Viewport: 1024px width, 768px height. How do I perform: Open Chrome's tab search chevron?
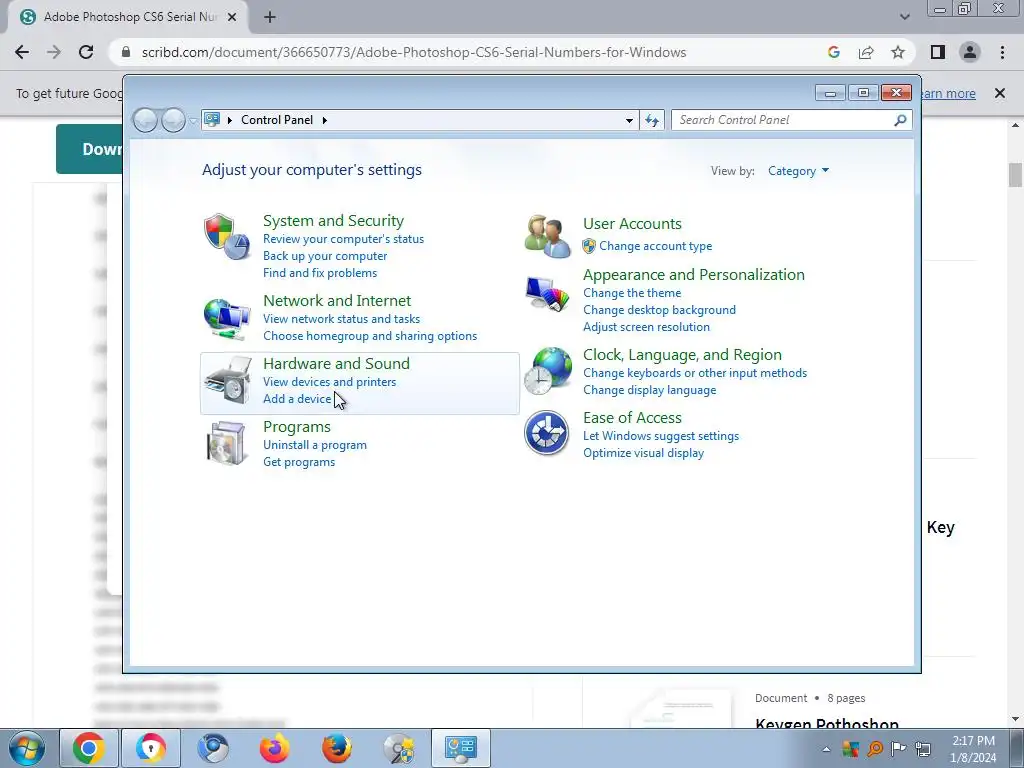click(x=904, y=17)
